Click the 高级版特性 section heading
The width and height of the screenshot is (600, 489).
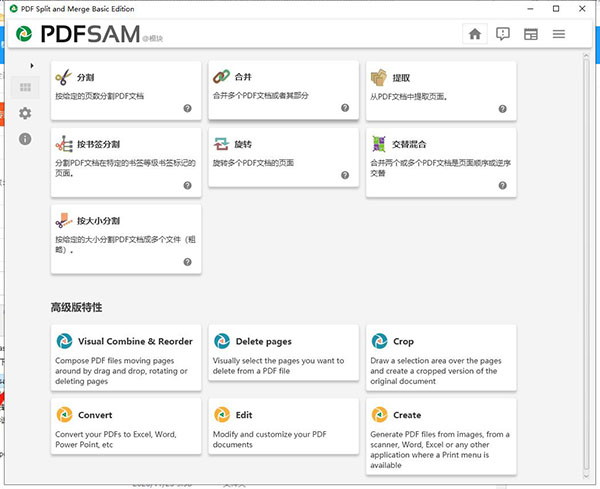(77, 307)
